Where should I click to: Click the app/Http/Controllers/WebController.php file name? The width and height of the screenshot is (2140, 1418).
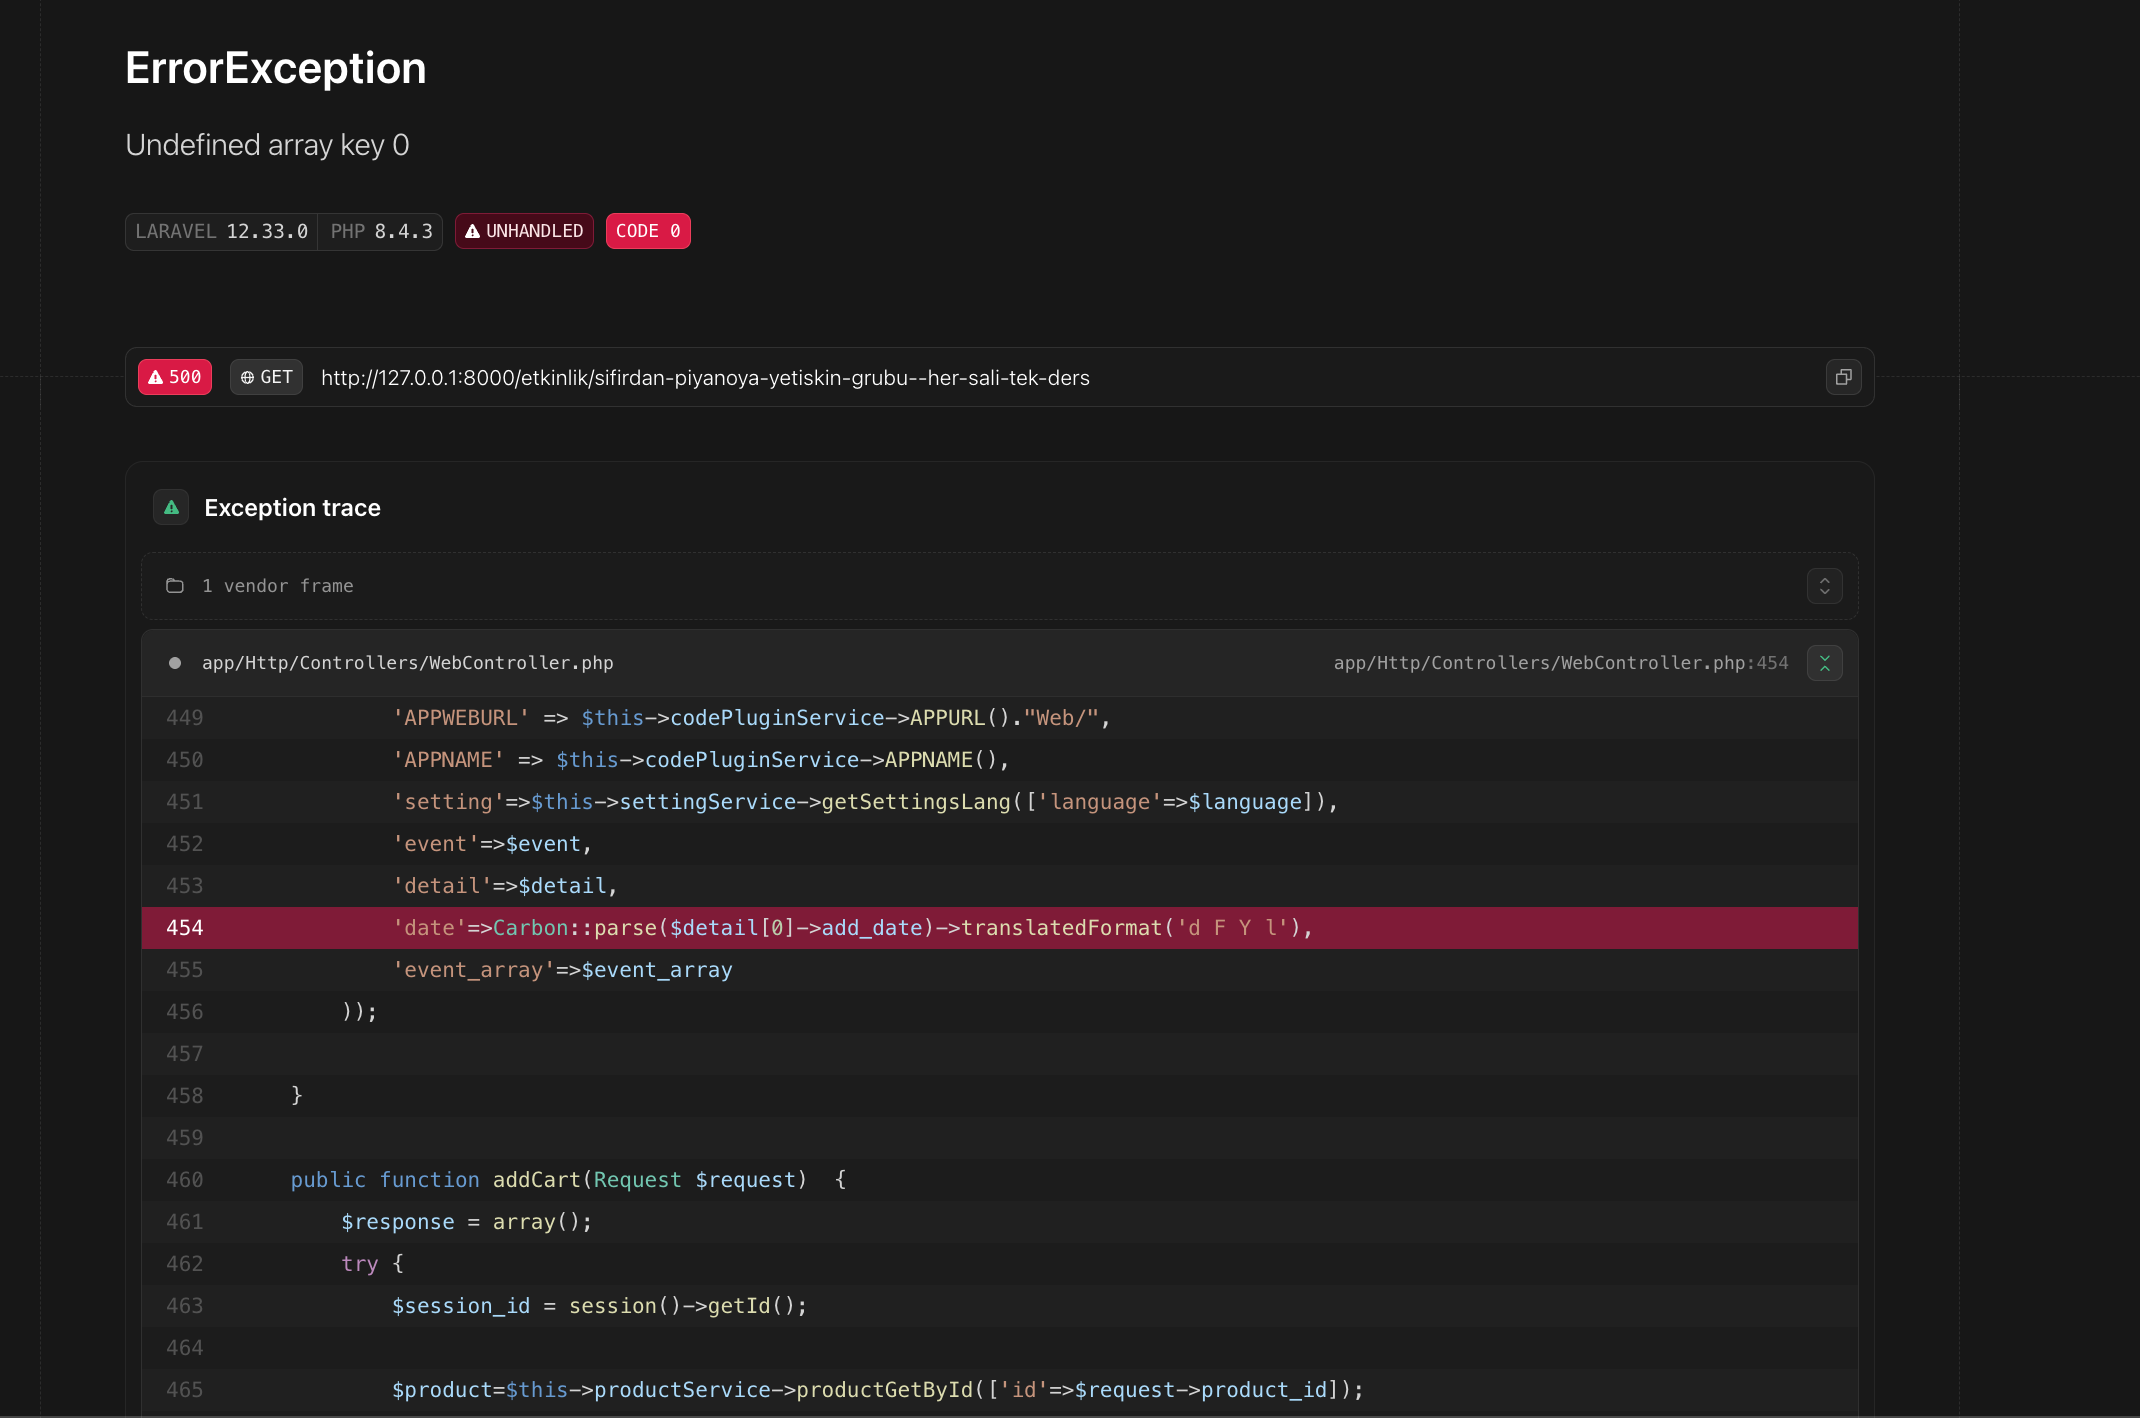408,663
